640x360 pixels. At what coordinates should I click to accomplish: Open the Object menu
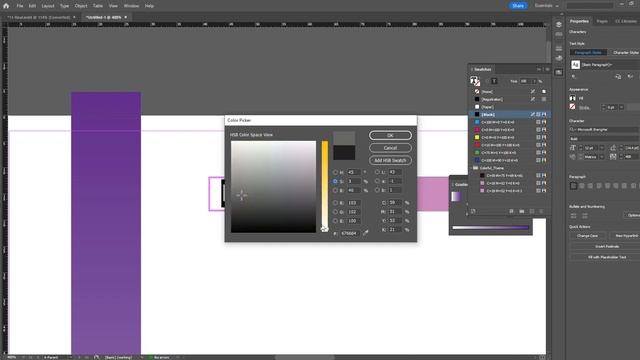(x=81, y=6)
